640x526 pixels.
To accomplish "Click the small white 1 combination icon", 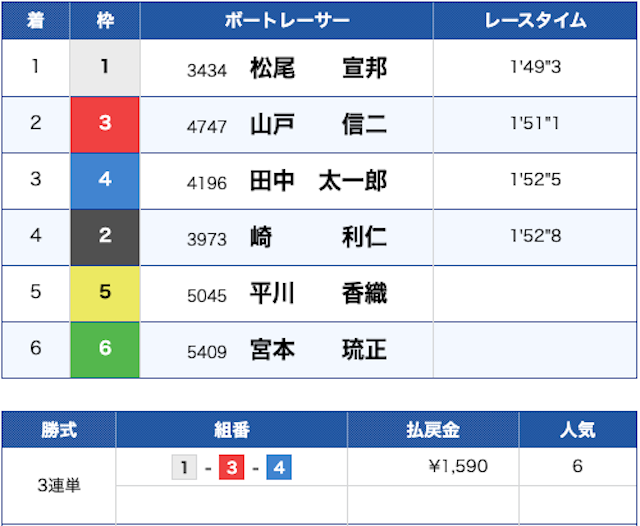I will [x=184, y=467].
